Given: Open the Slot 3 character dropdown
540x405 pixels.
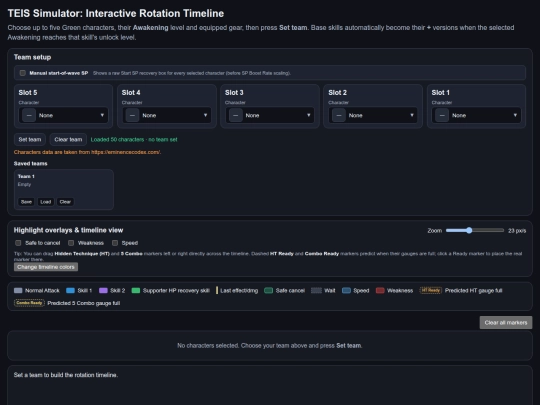Looking at the screenshot, I should [270, 115].
